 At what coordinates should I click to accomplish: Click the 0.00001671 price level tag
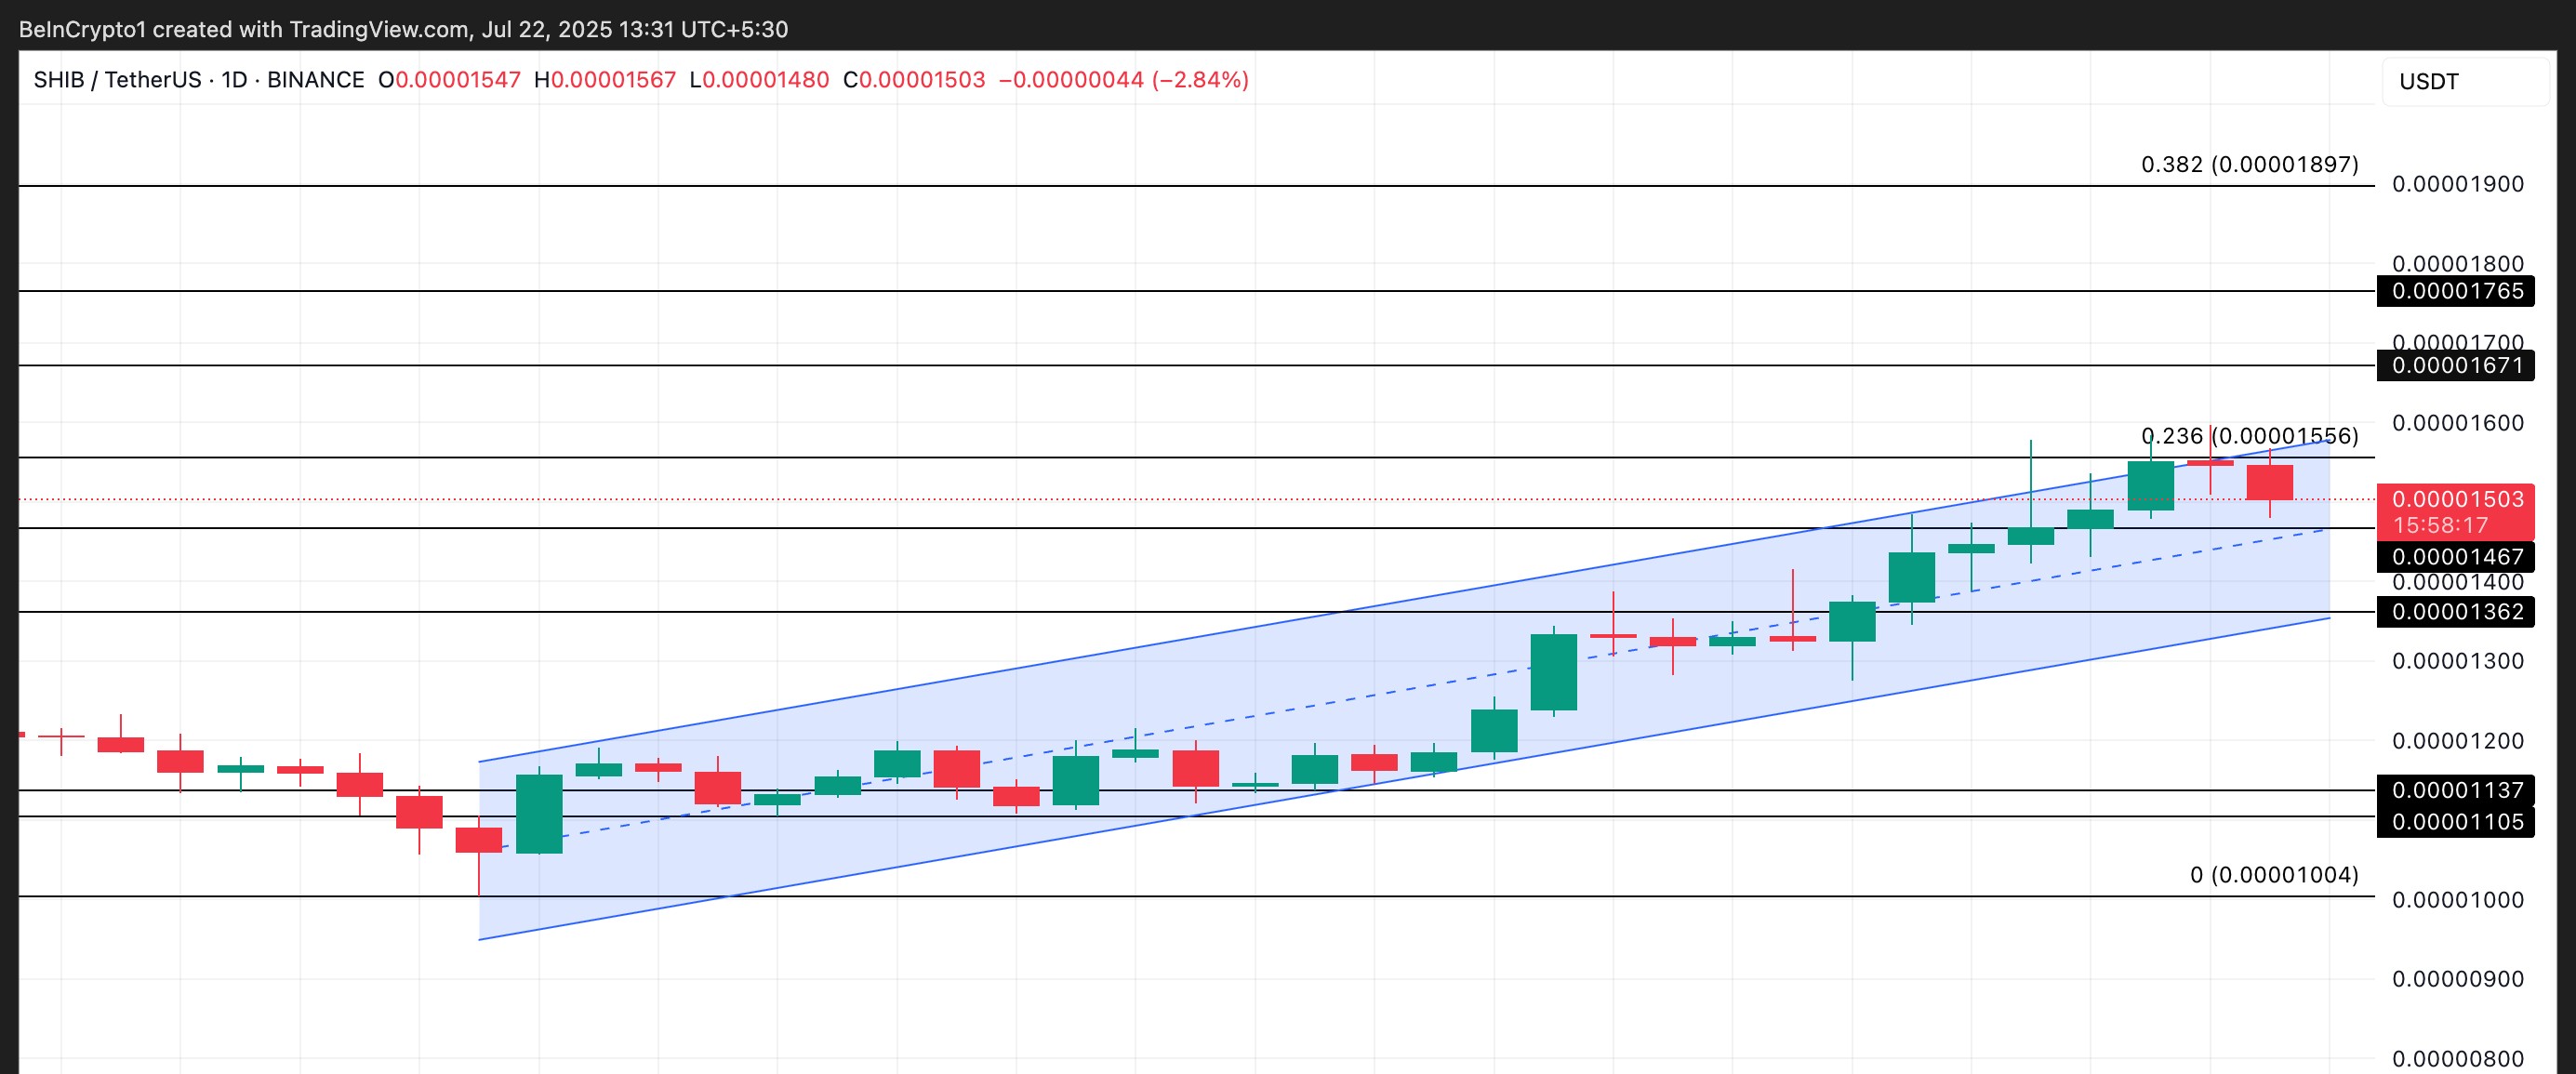pyautogui.click(x=2456, y=365)
